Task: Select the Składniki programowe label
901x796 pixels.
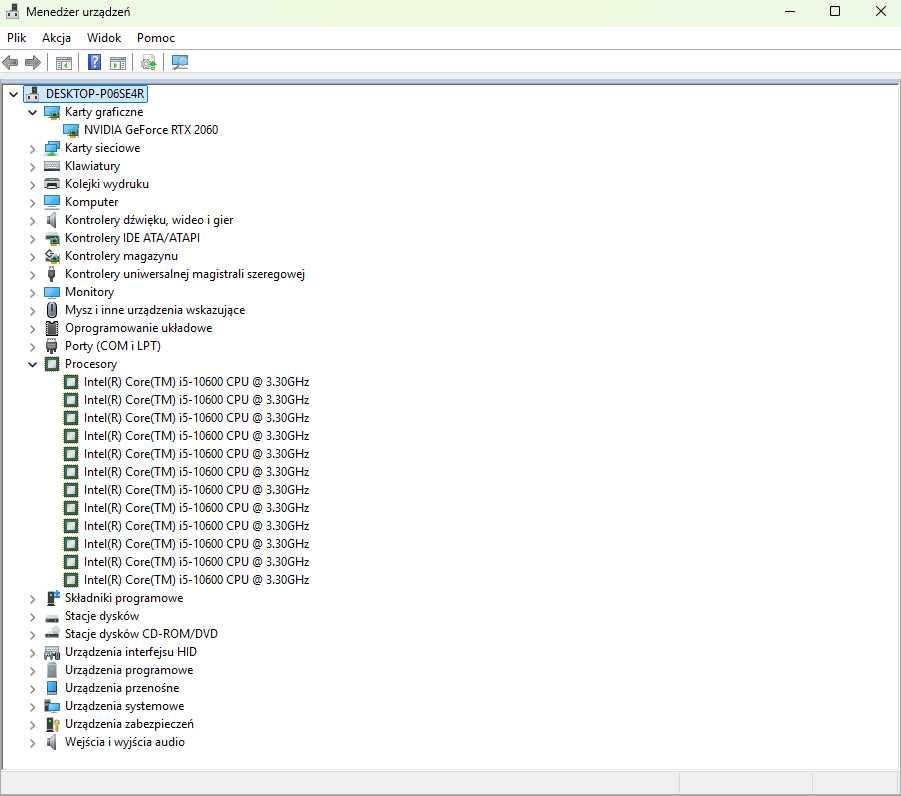Action: [124, 598]
